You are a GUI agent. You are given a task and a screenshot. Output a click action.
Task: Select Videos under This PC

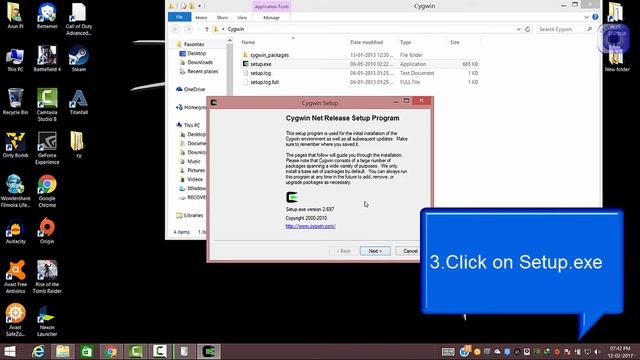(x=195, y=180)
